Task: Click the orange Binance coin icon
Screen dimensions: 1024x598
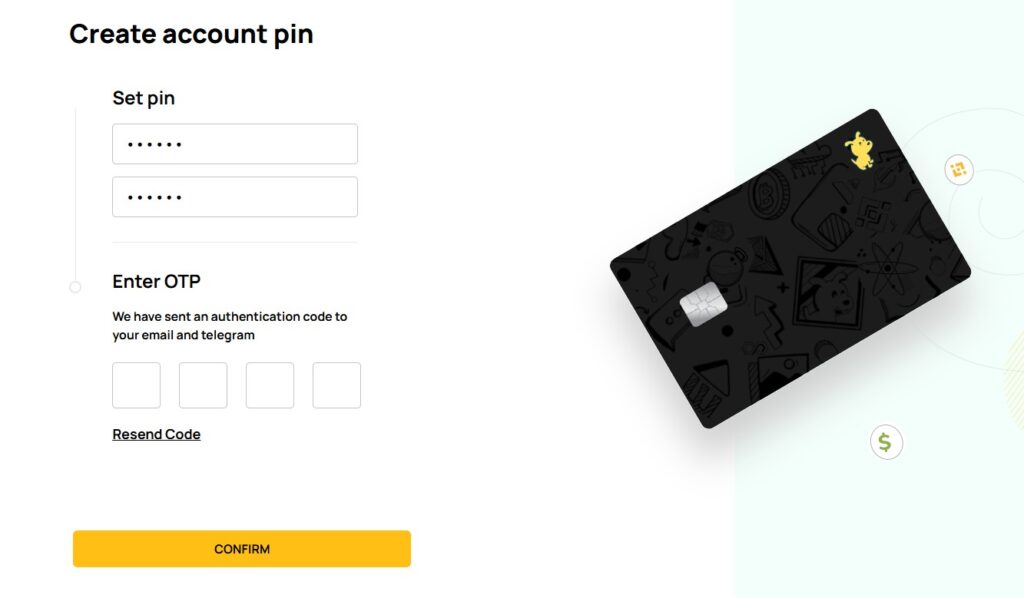Action: (x=958, y=169)
